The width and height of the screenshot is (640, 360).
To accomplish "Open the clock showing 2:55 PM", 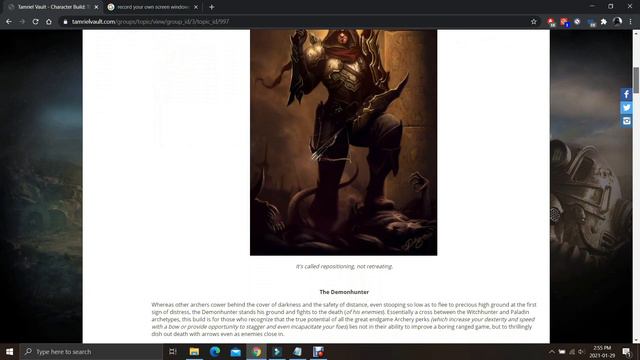I will [x=602, y=351].
